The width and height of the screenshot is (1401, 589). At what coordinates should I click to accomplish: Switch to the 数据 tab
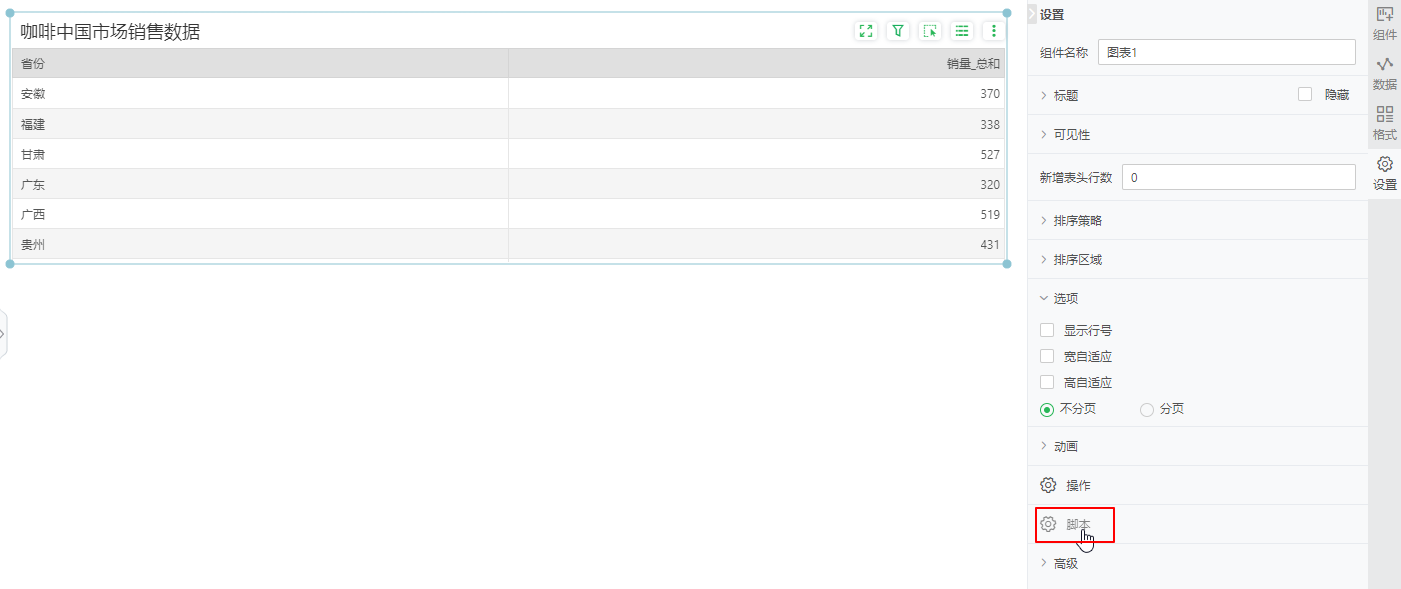(1384, 73)
